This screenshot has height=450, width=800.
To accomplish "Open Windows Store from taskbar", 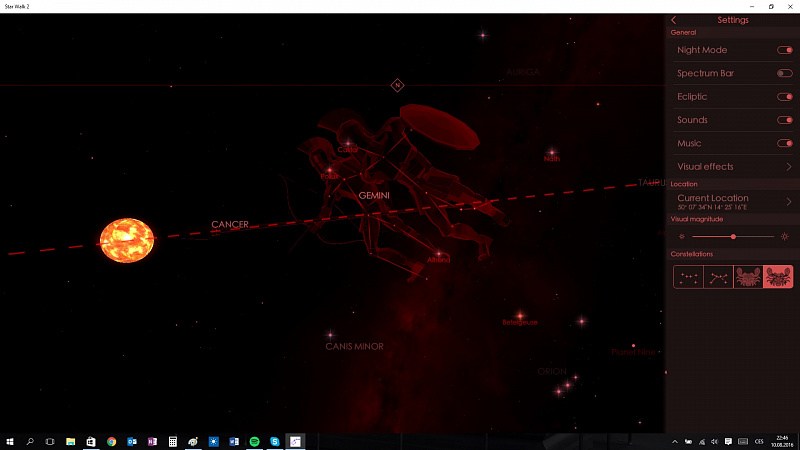I will [91, 442].
